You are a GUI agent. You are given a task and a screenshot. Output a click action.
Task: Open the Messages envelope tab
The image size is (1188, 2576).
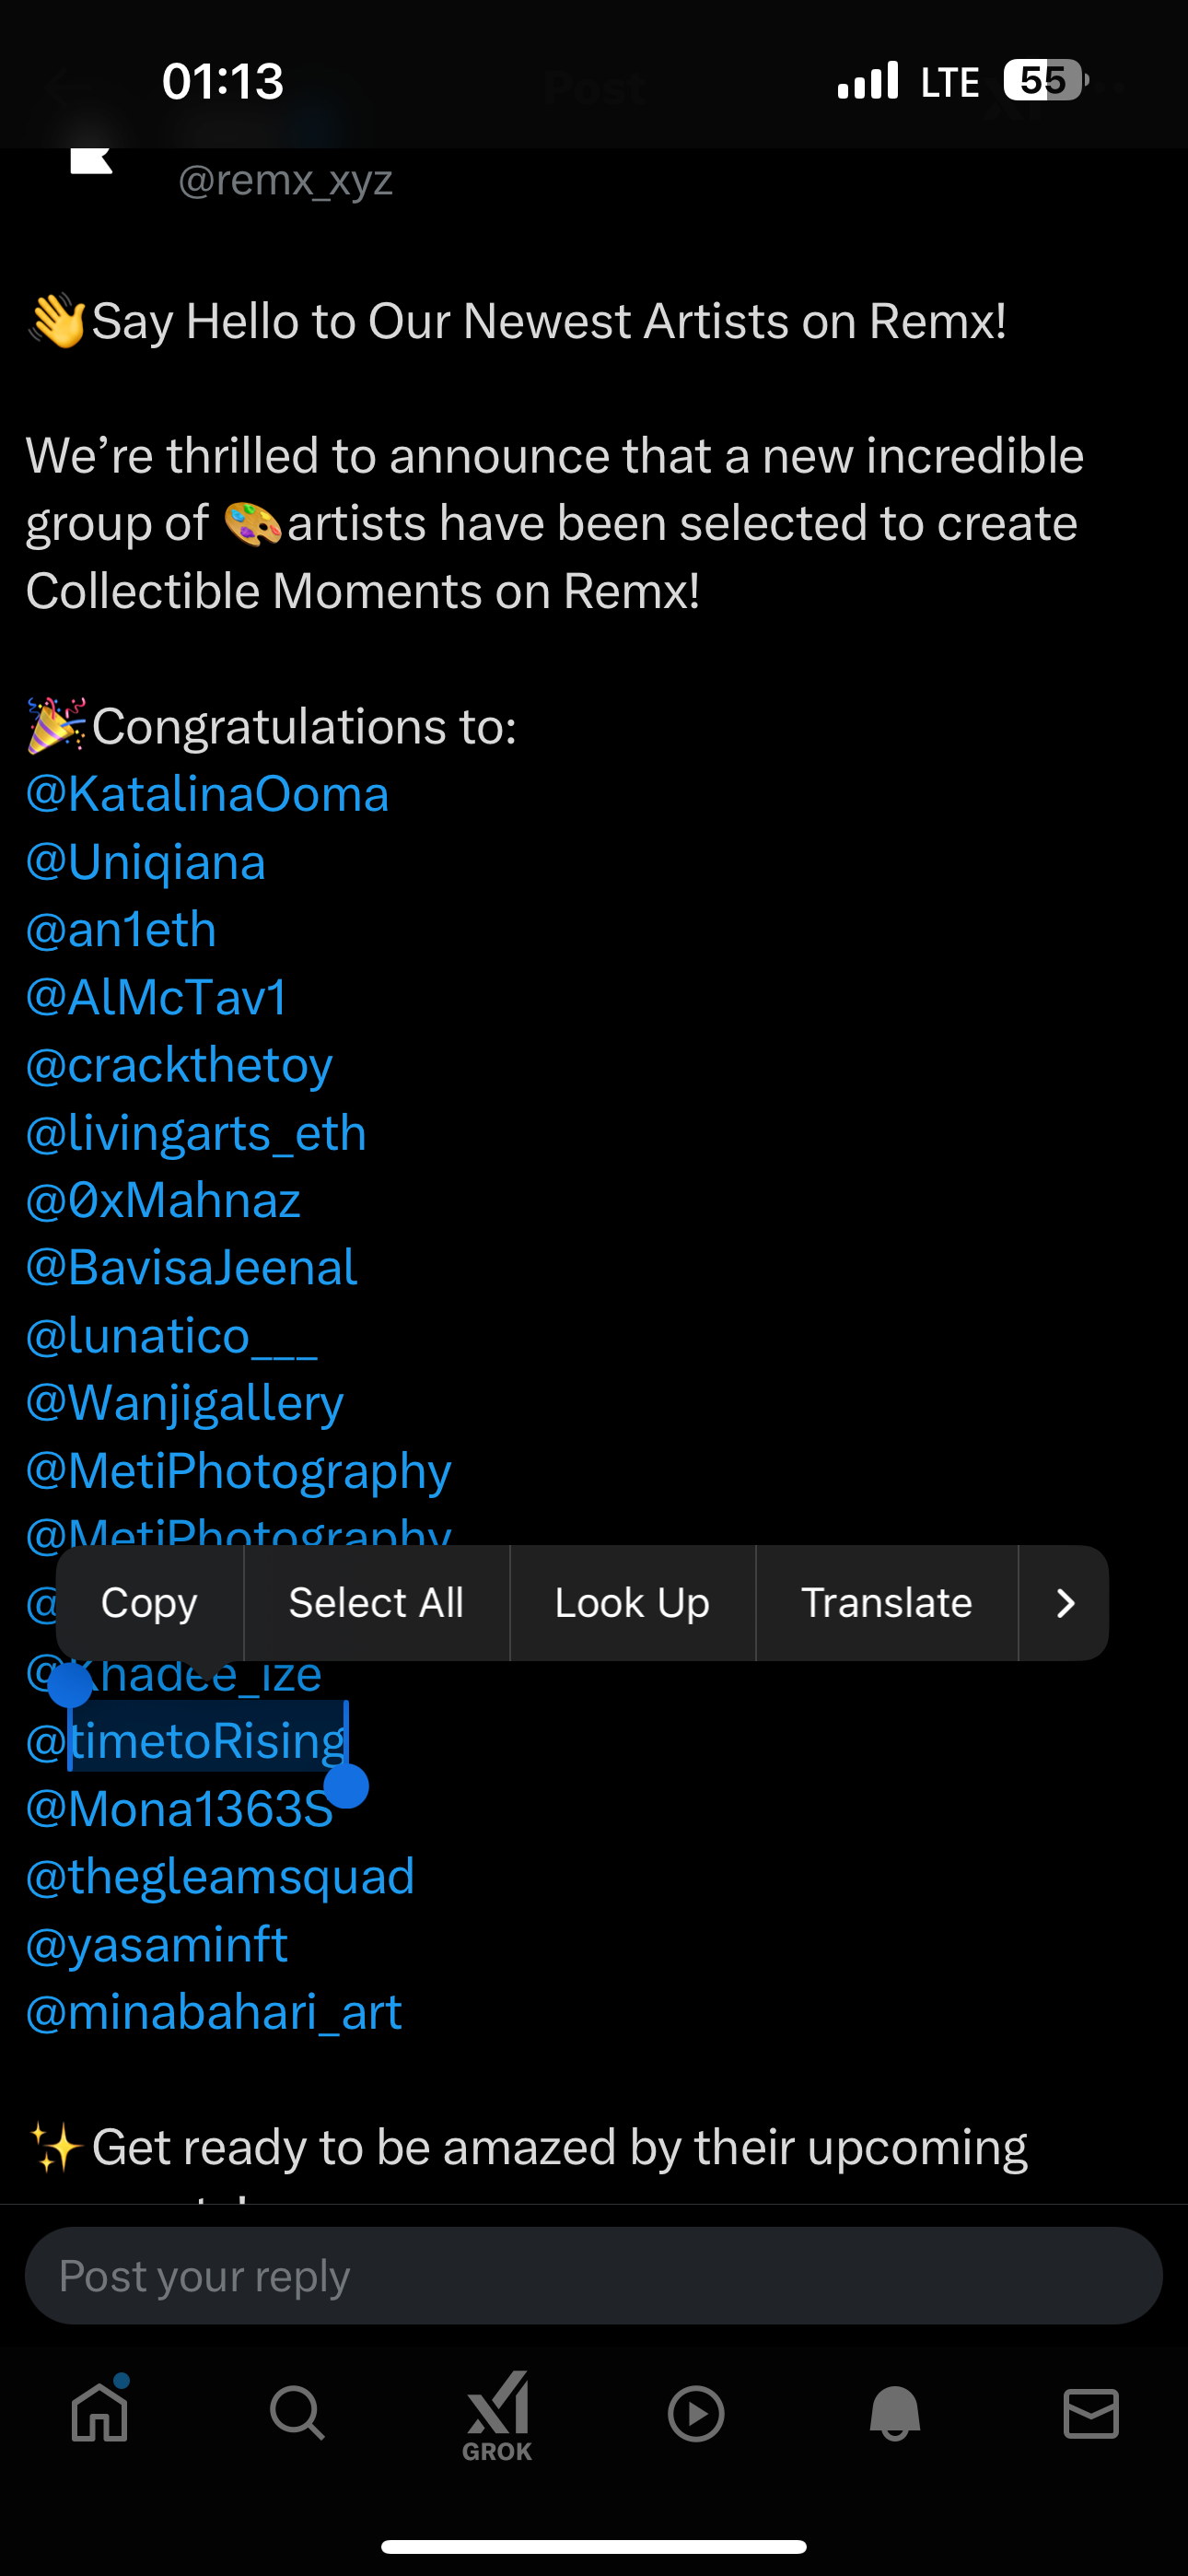1091,2413
